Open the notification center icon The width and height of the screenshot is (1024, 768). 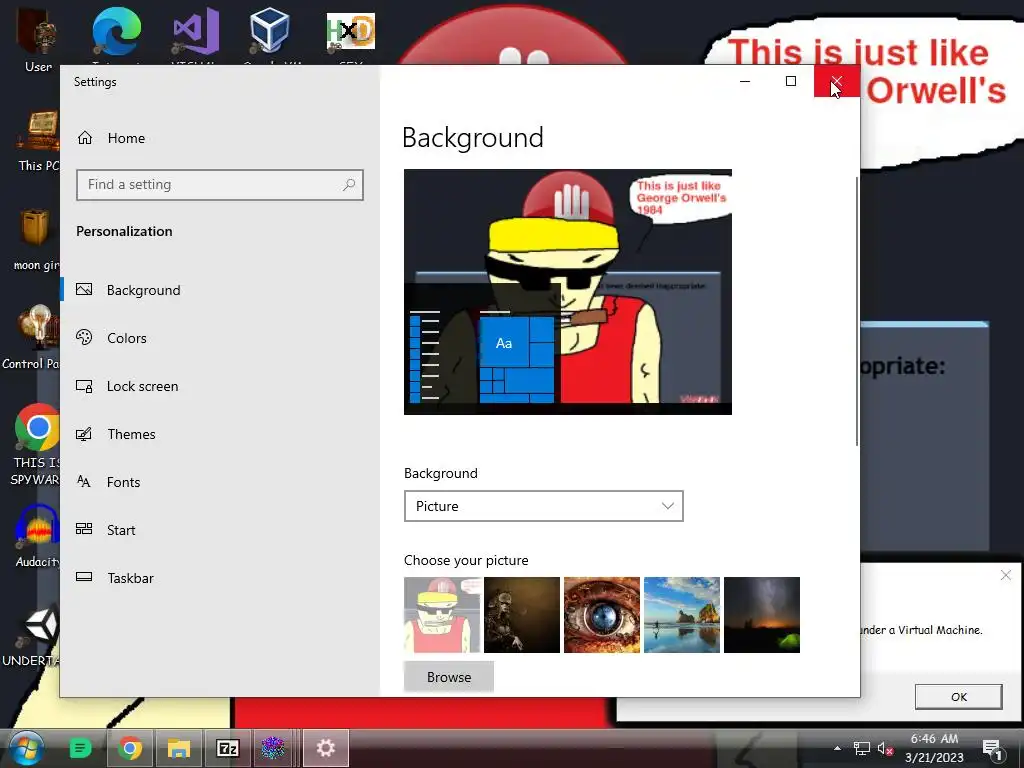992,749
